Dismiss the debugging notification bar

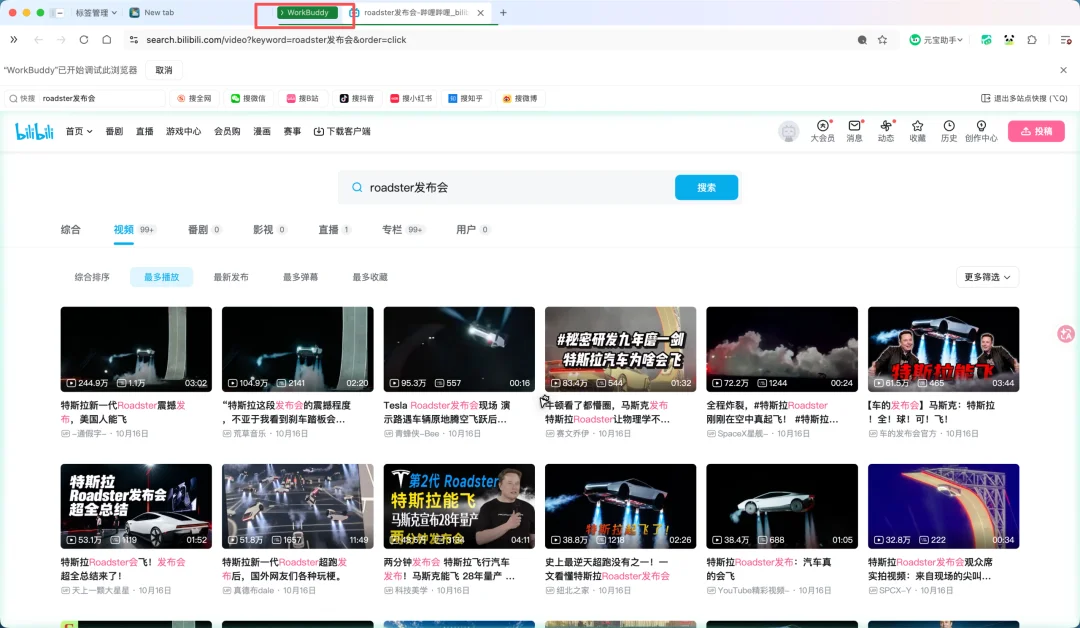point(1063,70)
